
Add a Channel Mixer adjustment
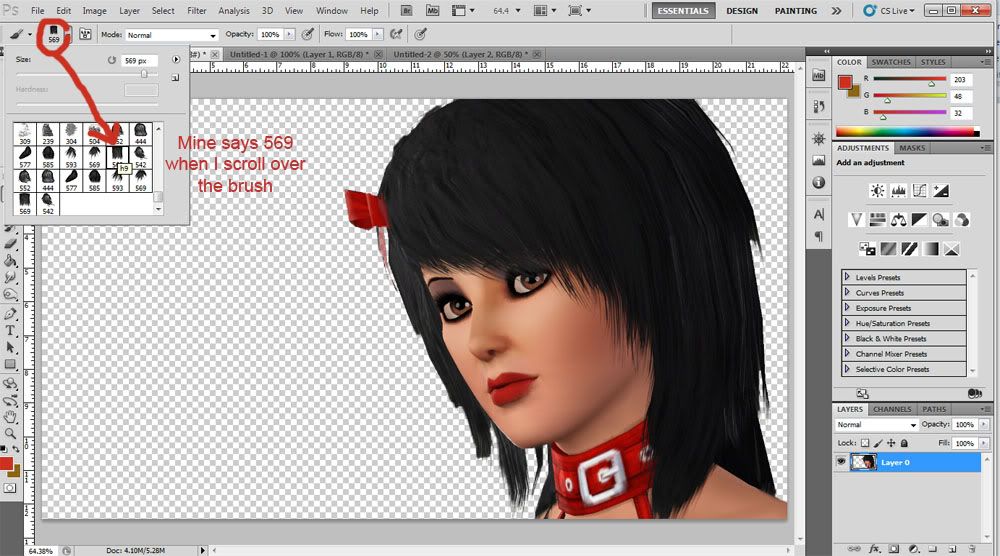[961, 220]
